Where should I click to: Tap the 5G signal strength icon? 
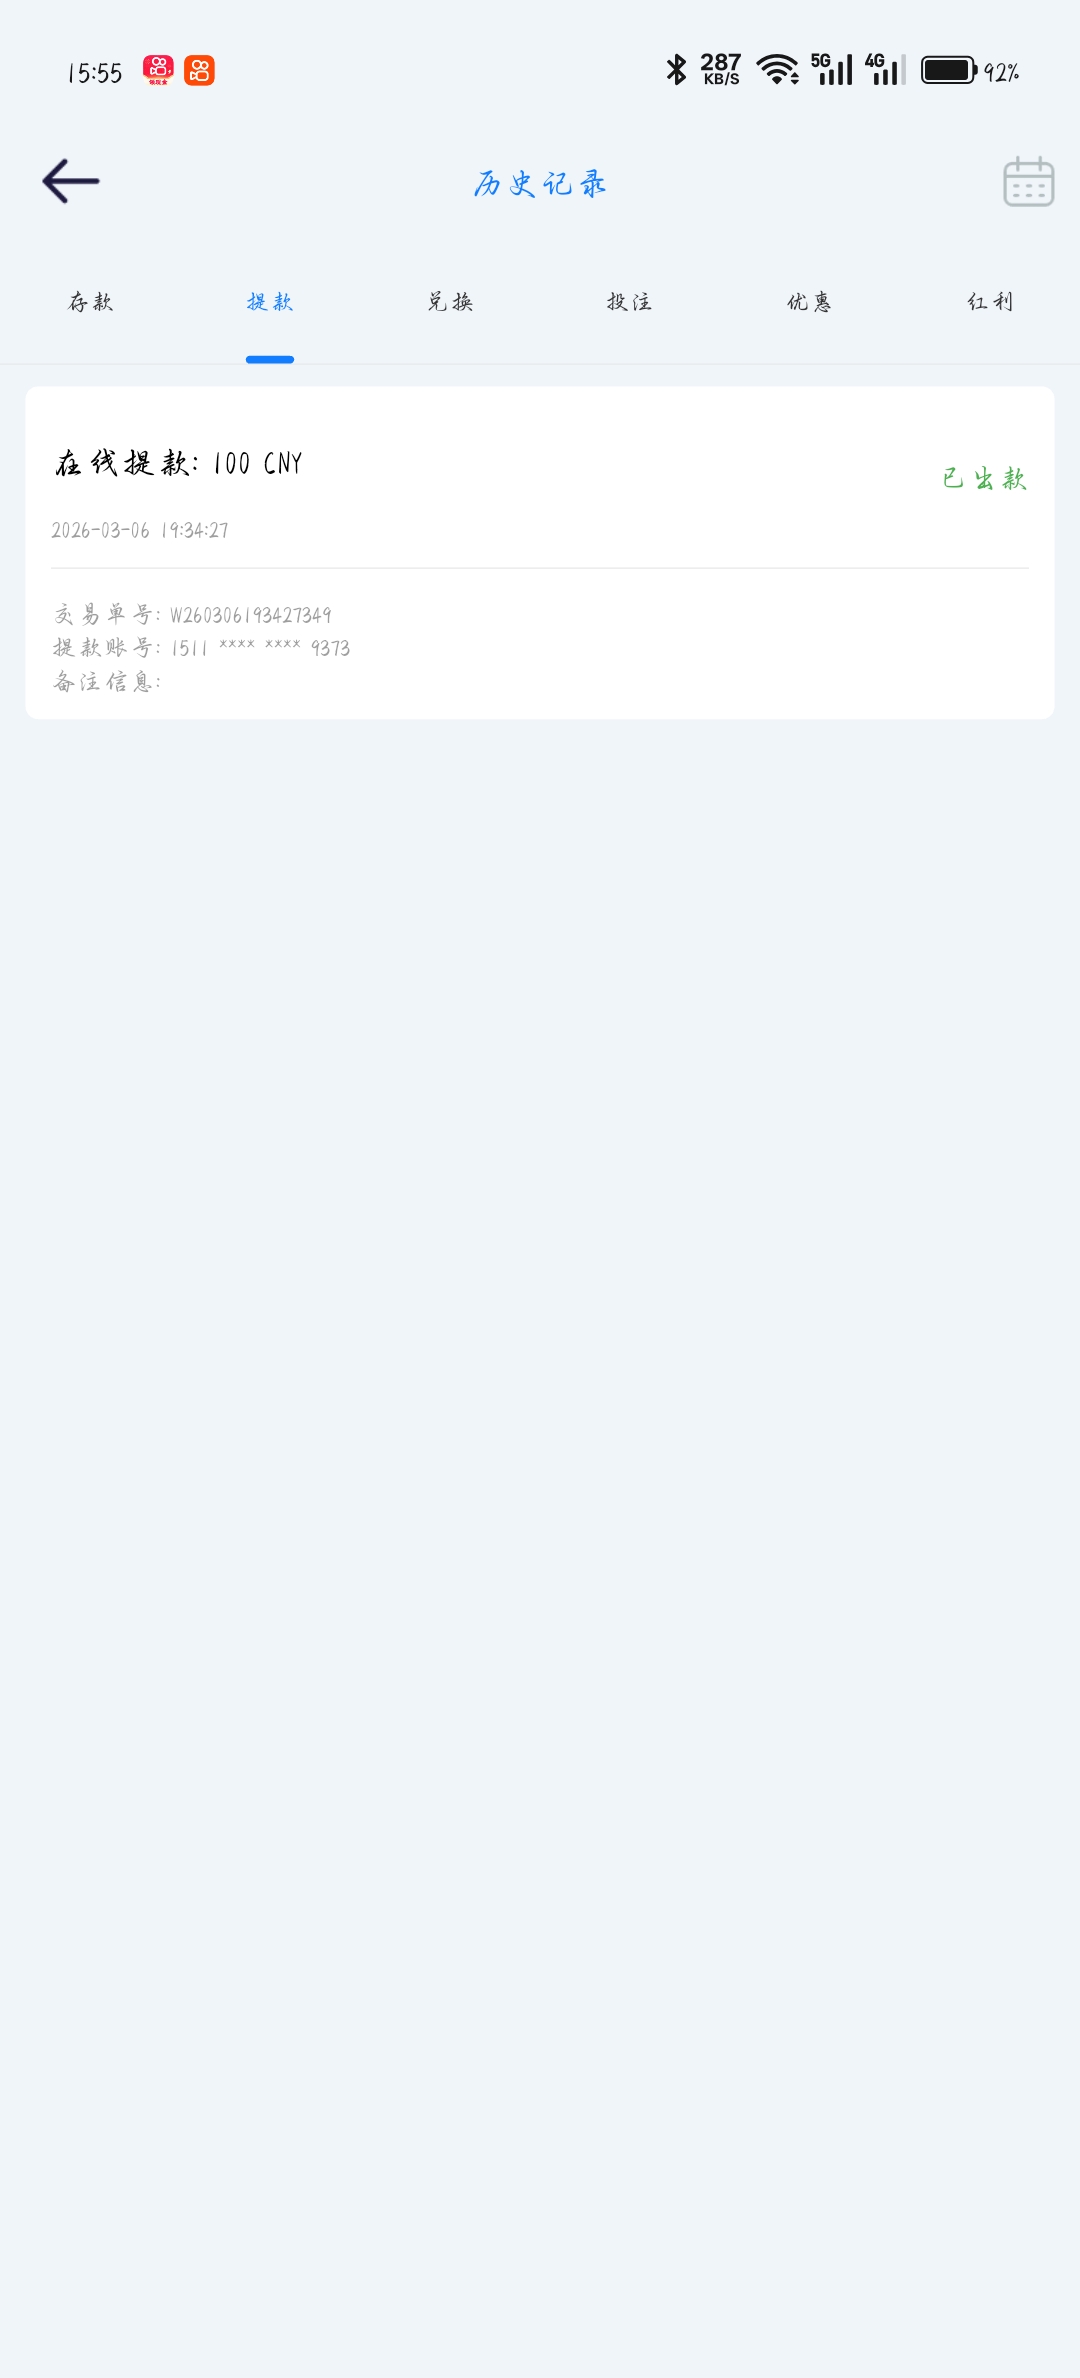click(x=832, y=69)
